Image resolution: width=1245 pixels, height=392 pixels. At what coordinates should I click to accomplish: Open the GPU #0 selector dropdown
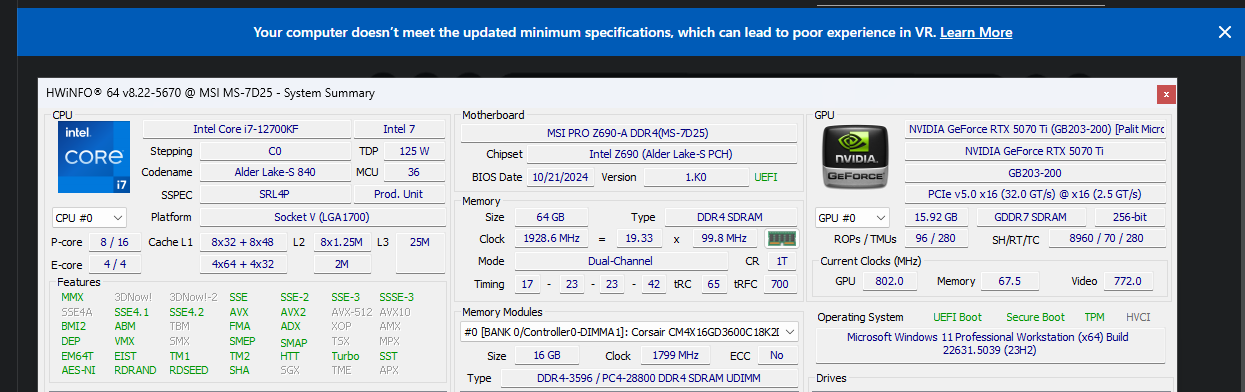[x=852, y=217]
